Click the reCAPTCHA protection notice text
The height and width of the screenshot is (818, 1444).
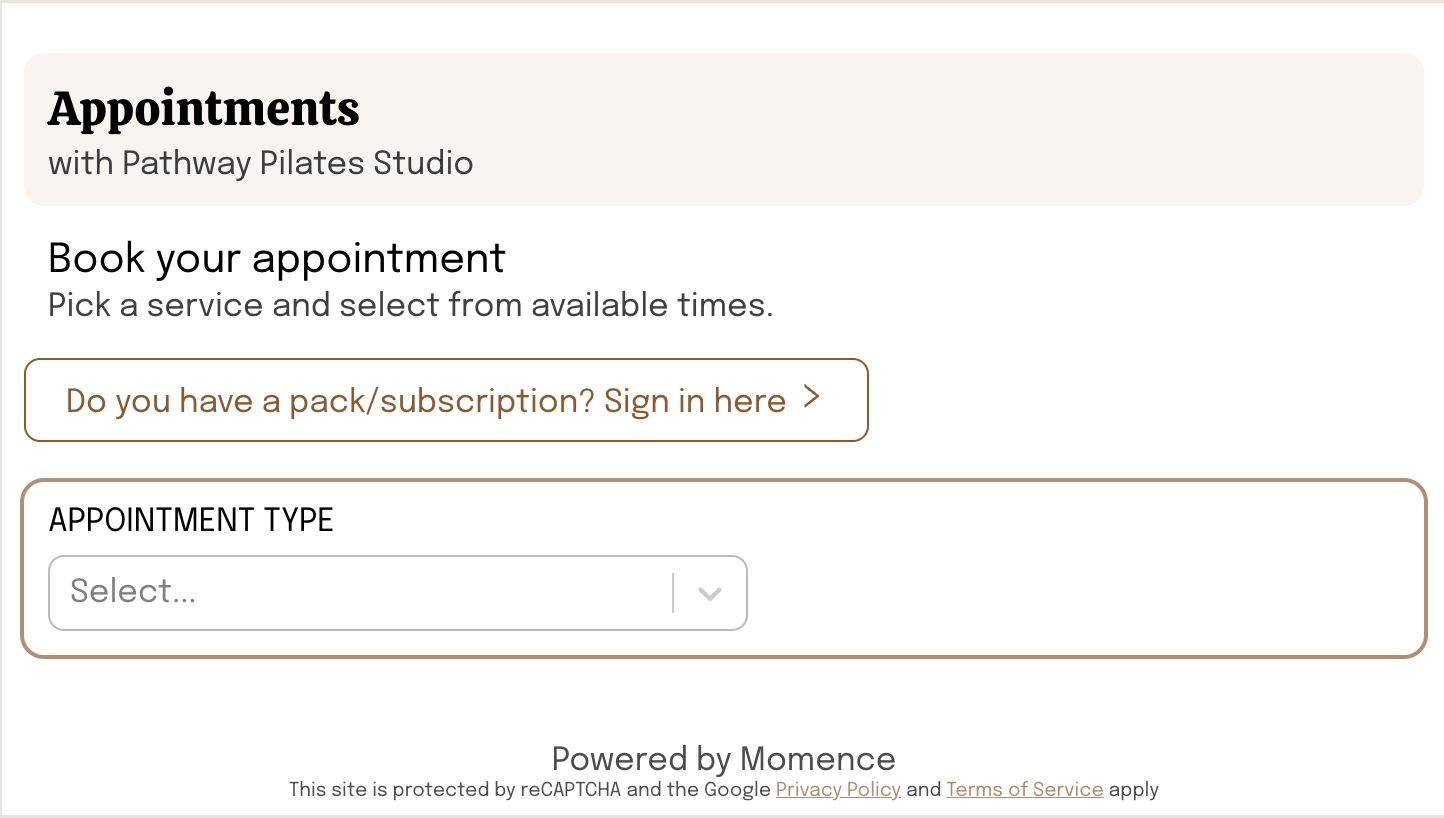tap(723, 789)
